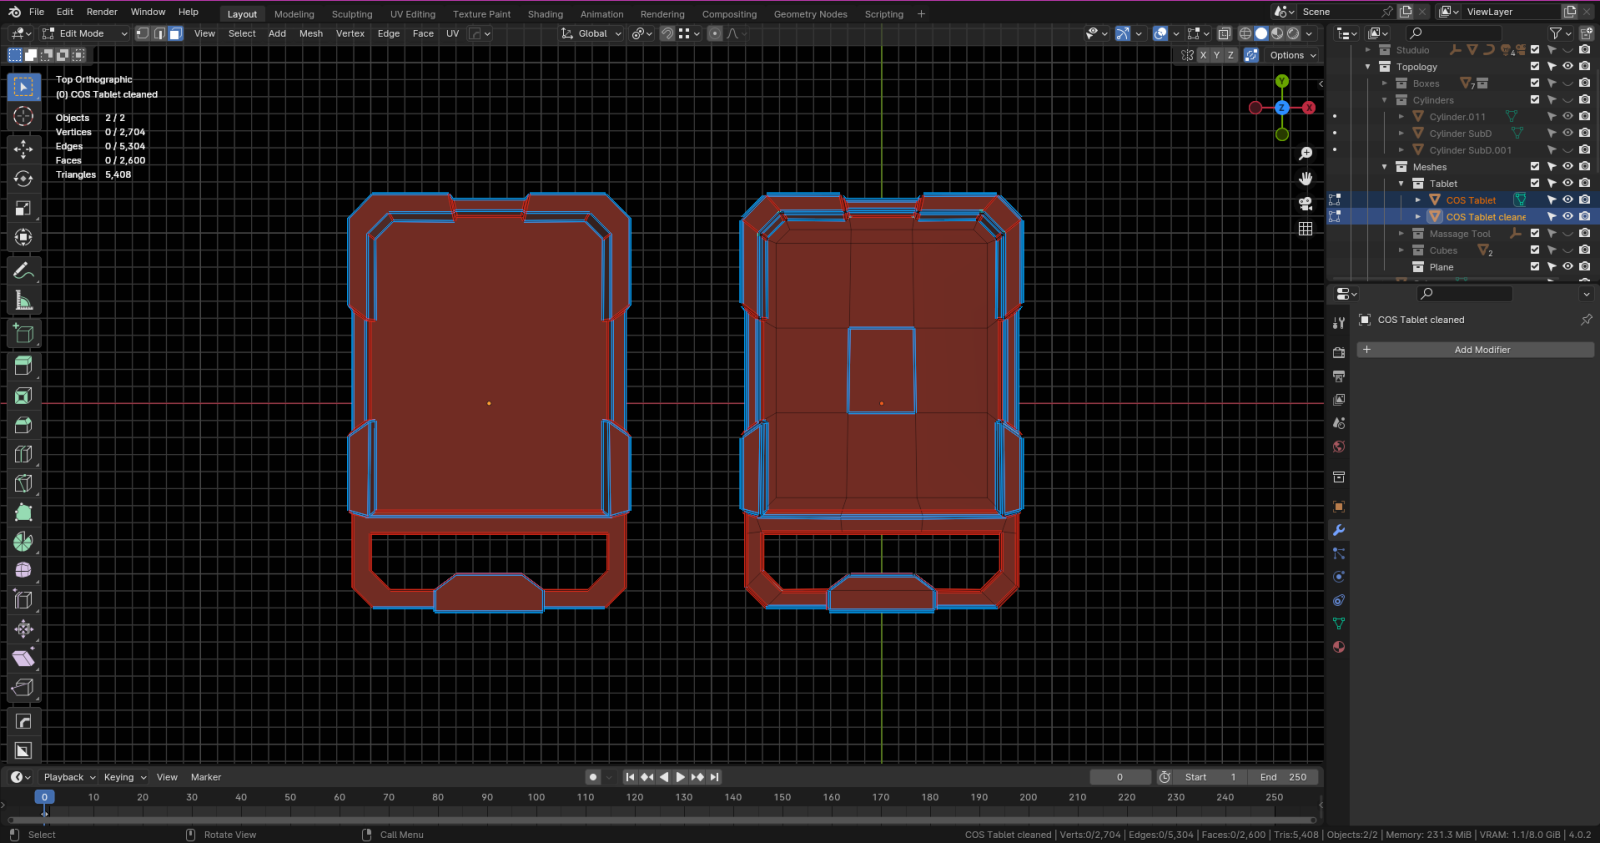Select the Annotate tool

coord(24,271)
